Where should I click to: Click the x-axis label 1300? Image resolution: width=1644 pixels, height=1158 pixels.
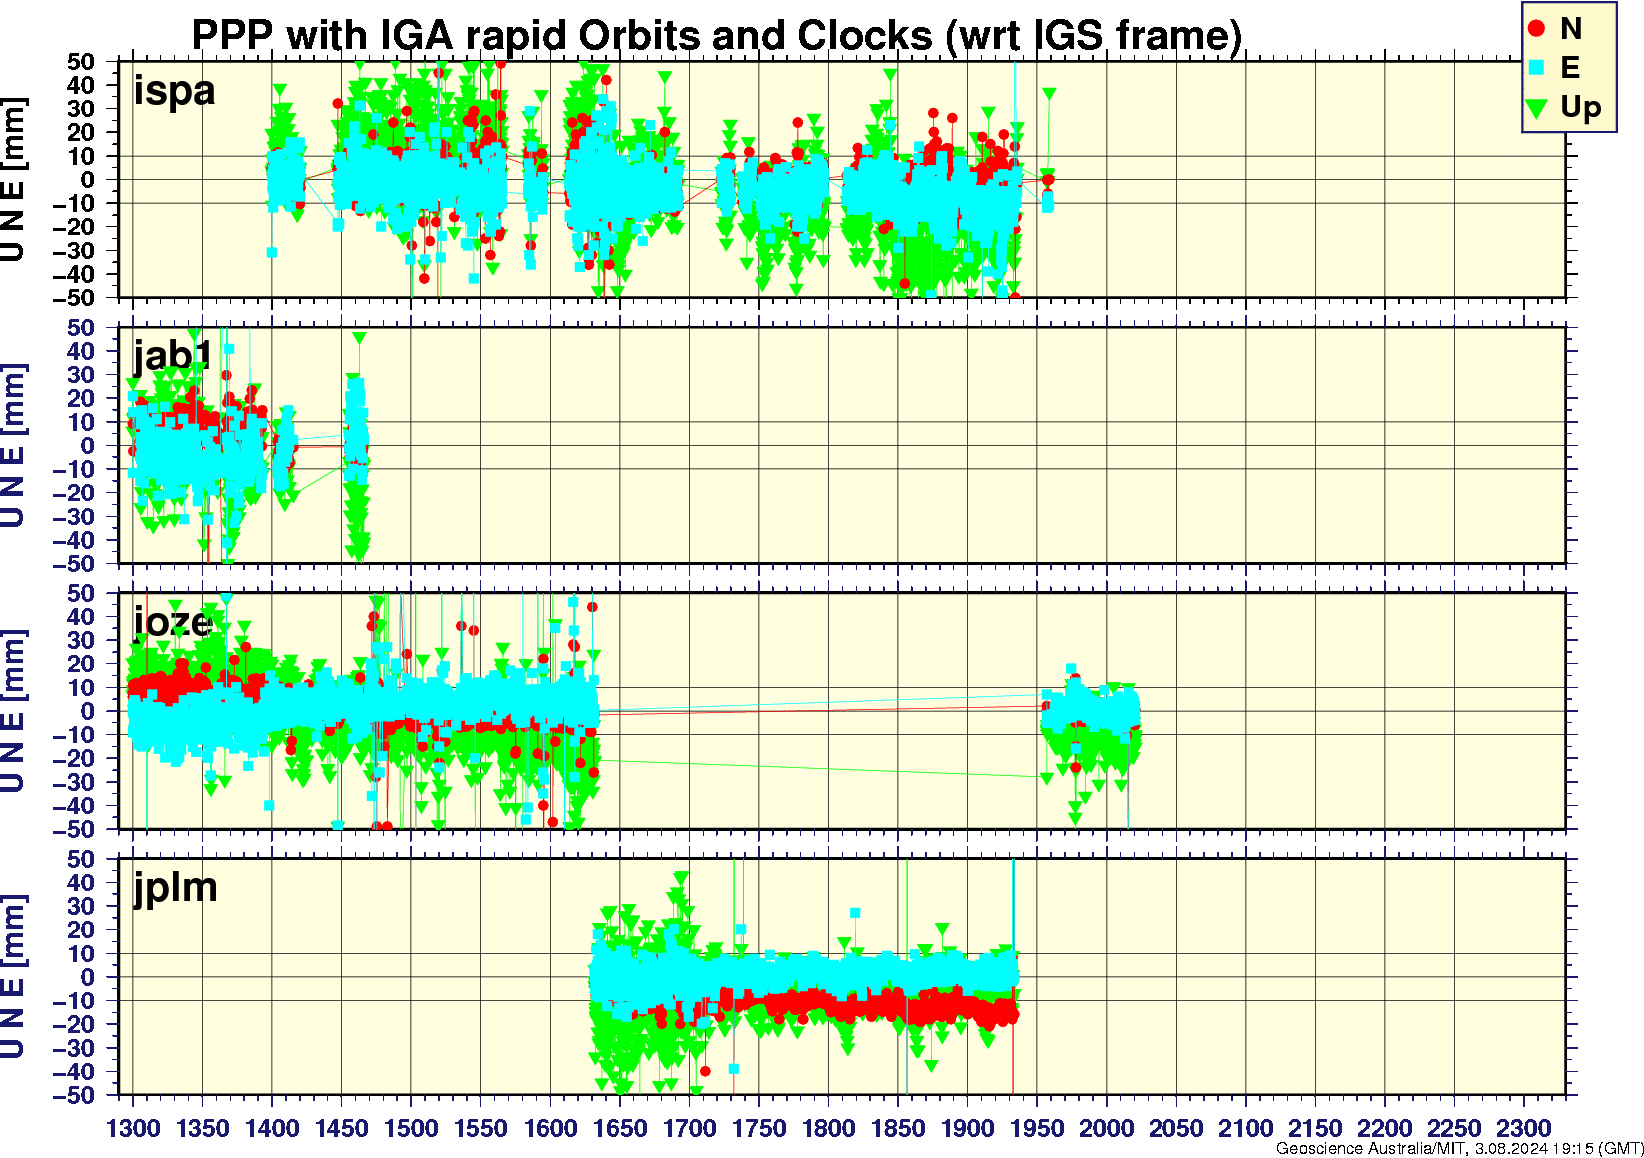[133, 1128]
